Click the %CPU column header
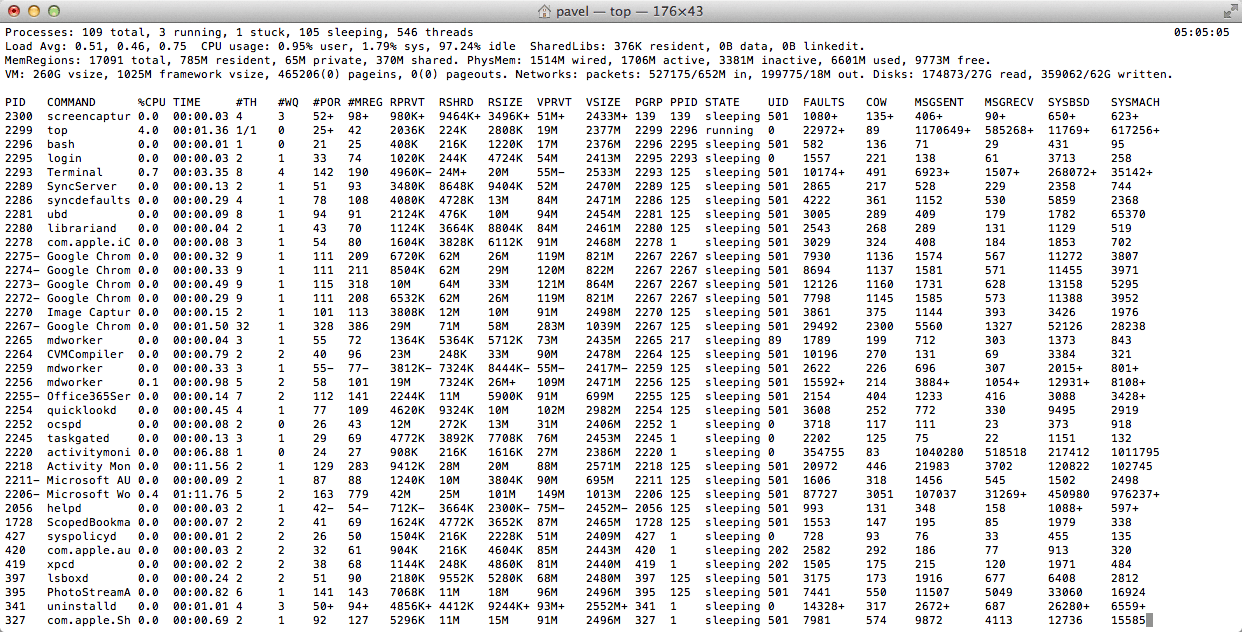The height and width of the screenshot is (632, 1242). pyautogui.click(x=152, y=102)
